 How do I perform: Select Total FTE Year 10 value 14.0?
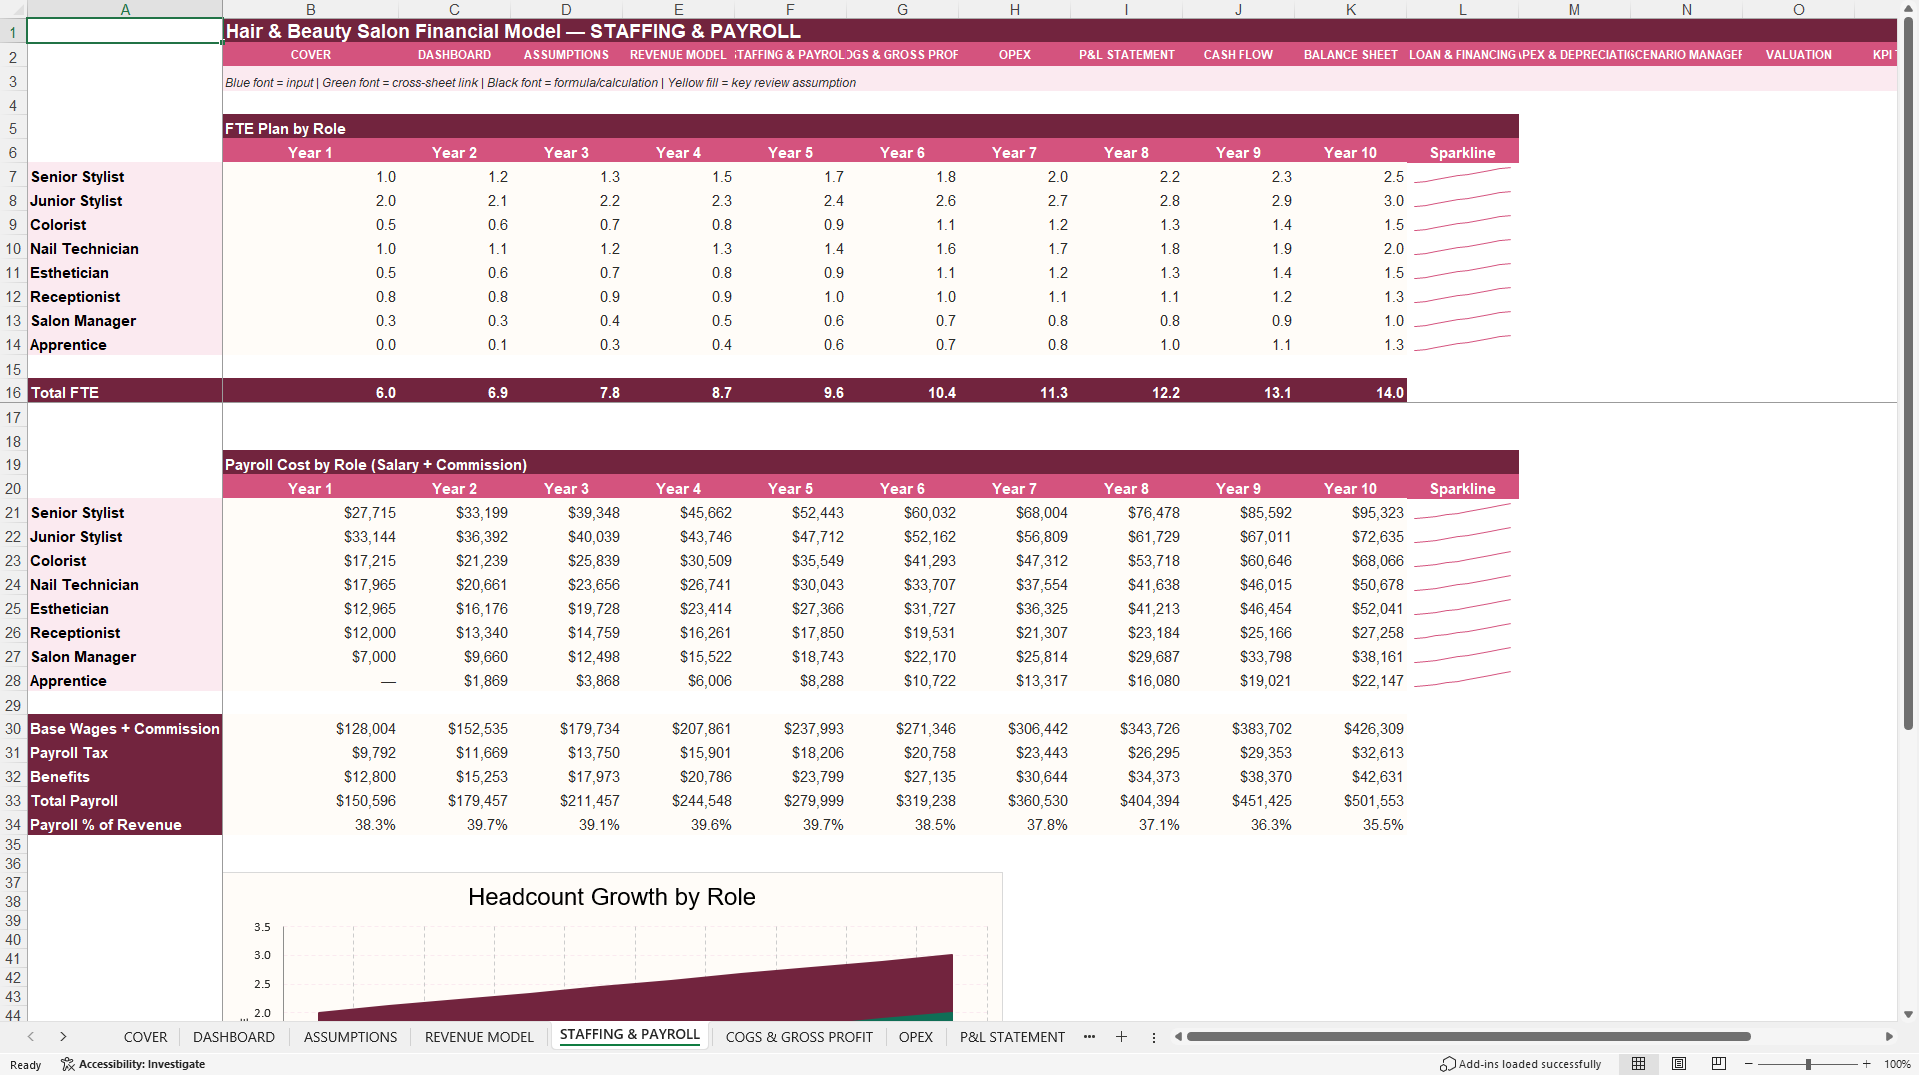point(1350,393)
